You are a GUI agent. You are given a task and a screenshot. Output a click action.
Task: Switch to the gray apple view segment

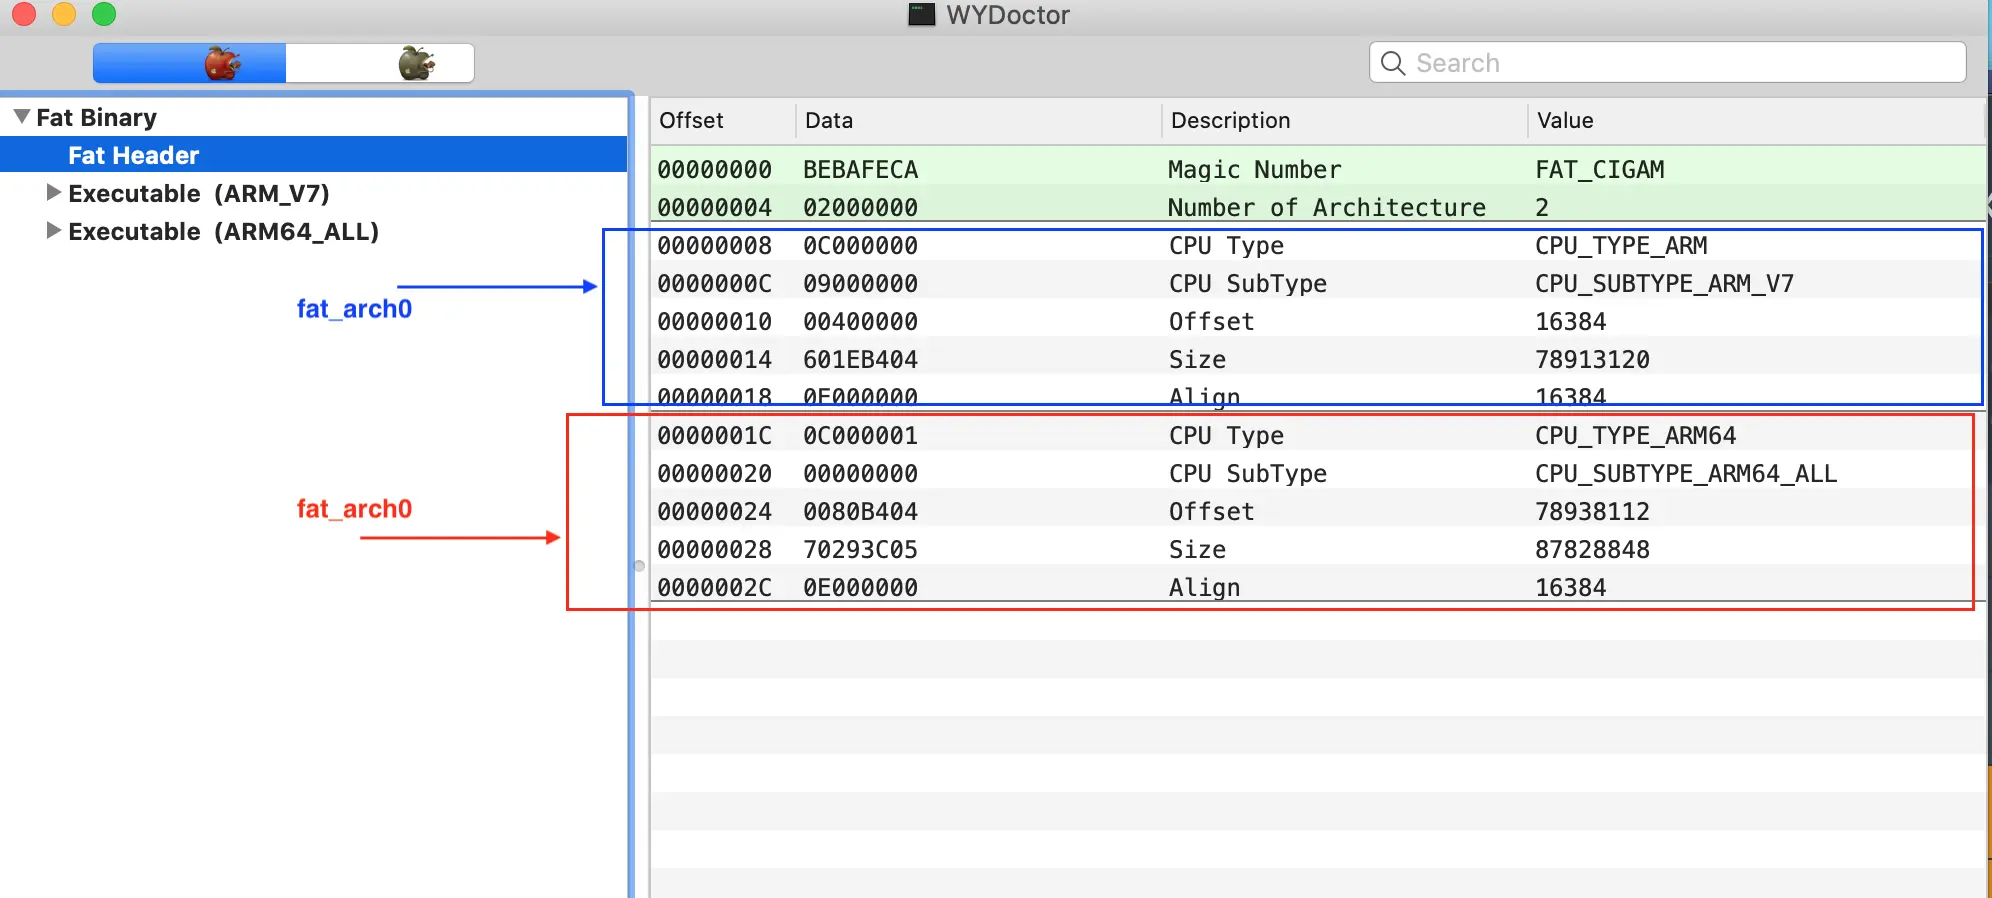380,63
